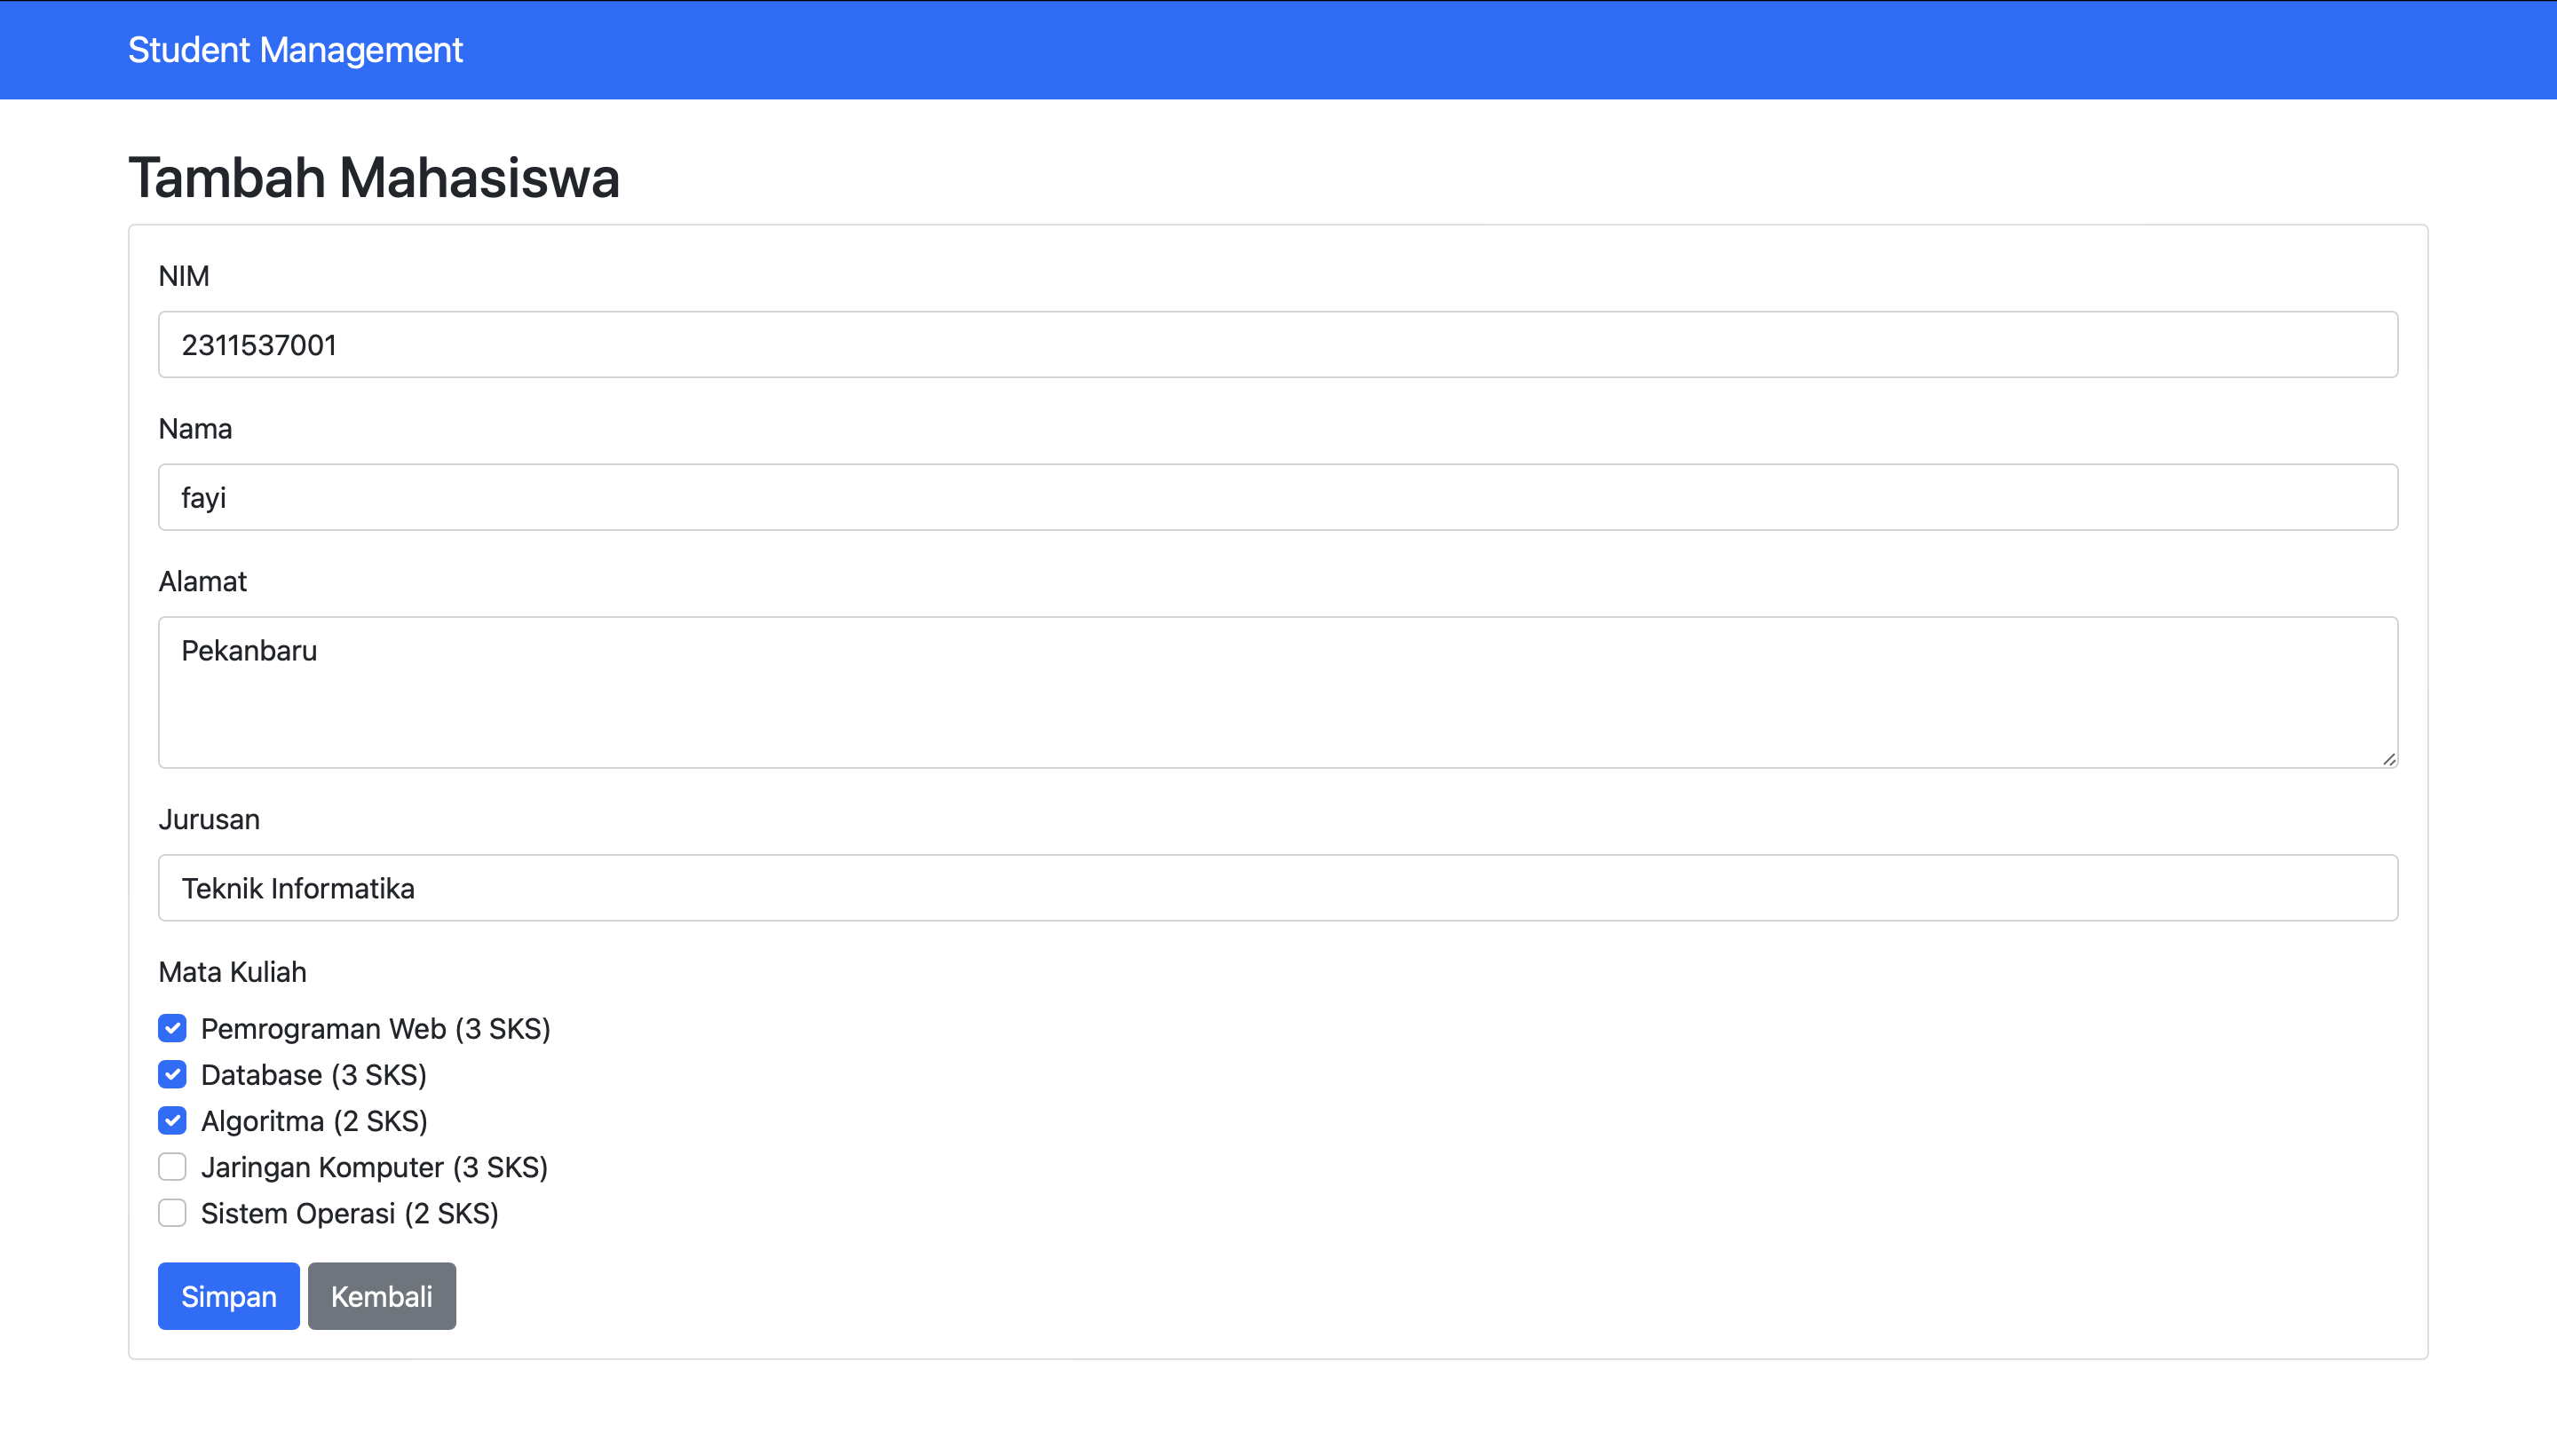Screen dimensions: 2557x1456
Task: Tick the Sistem Operasi checkbox
Action: [x=172, y=1213]
